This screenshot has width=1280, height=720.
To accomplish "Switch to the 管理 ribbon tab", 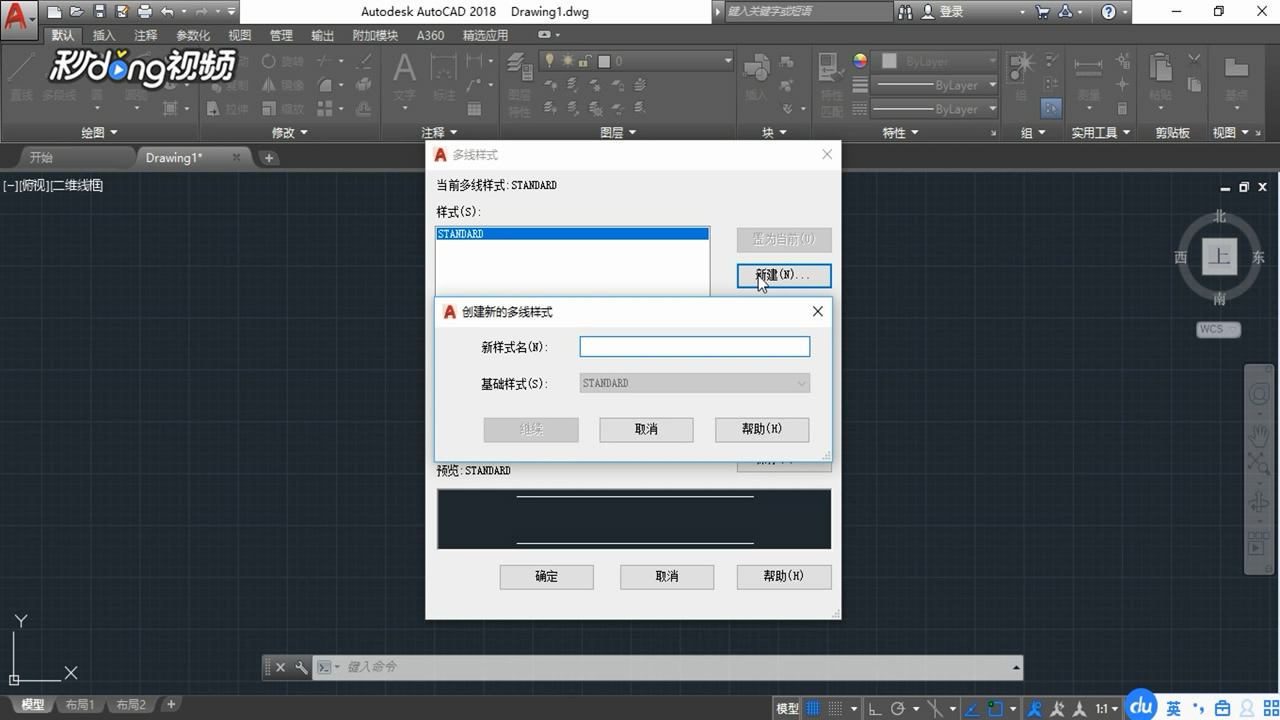I will [x=281, y=35].
